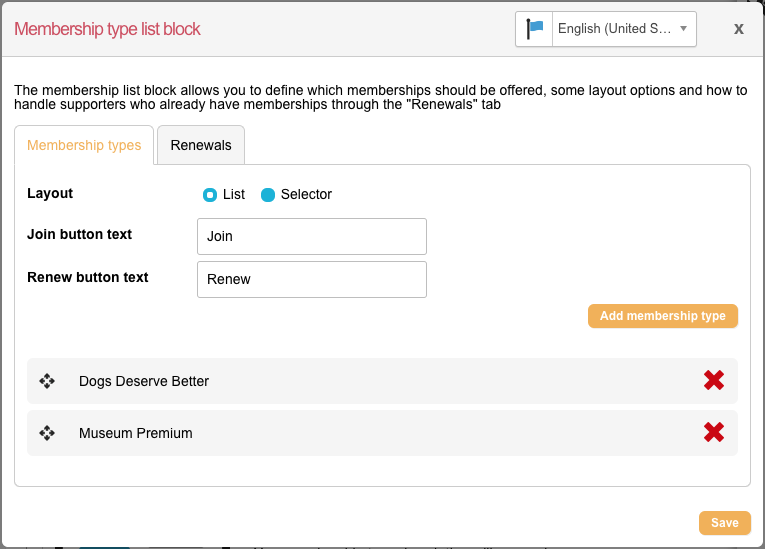Screen dimensions: 765x549
Task: Save the membership list block settings
Action: point(724,523)
